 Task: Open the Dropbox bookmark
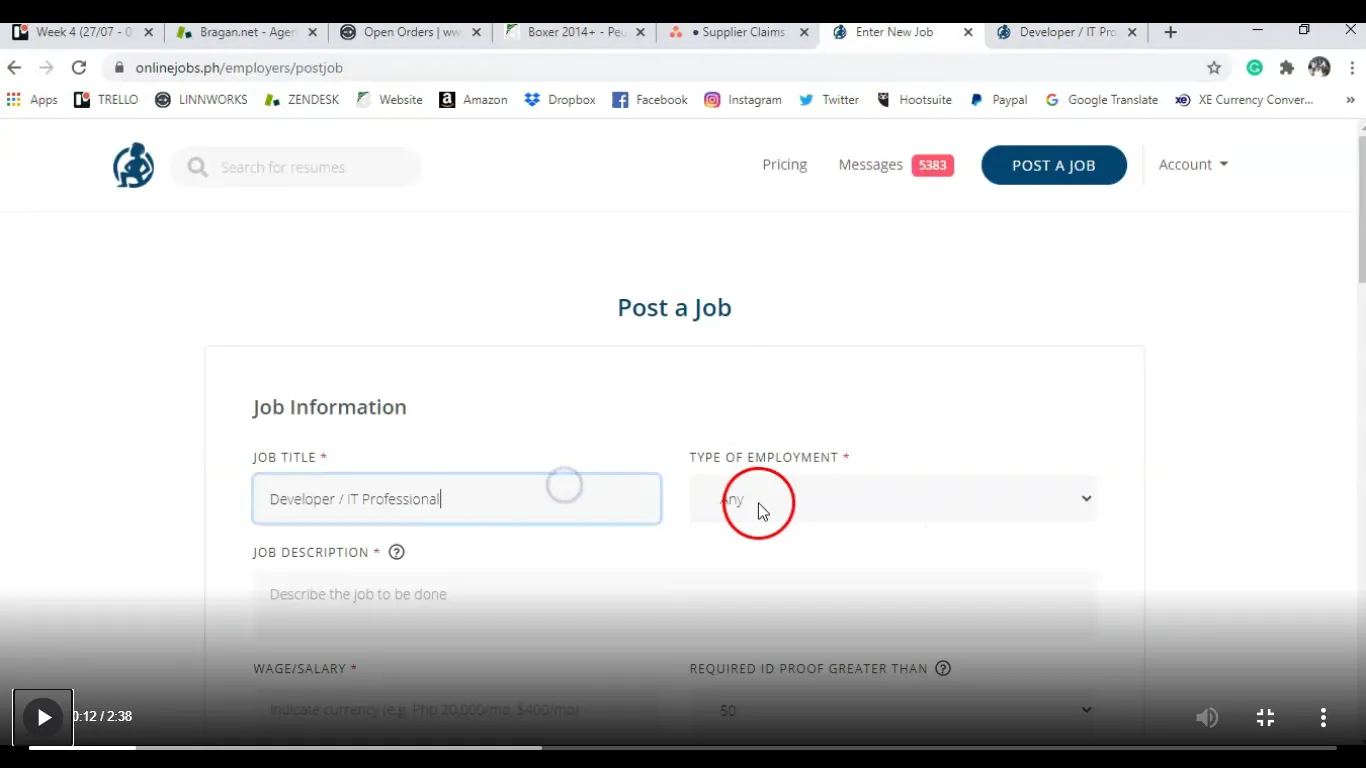coord(560,100)
